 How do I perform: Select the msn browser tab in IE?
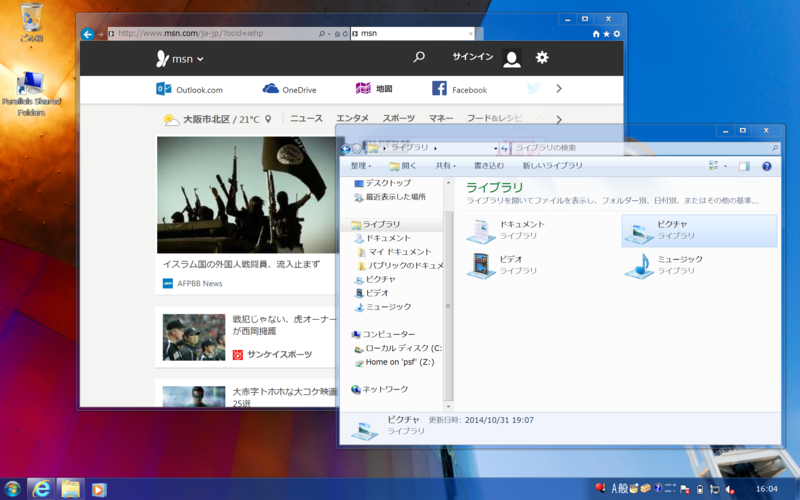[x=412, y=34]
